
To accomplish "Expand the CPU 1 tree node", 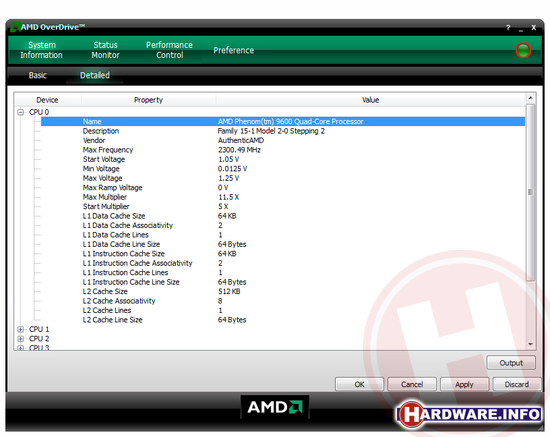I will tap(20, 329).
